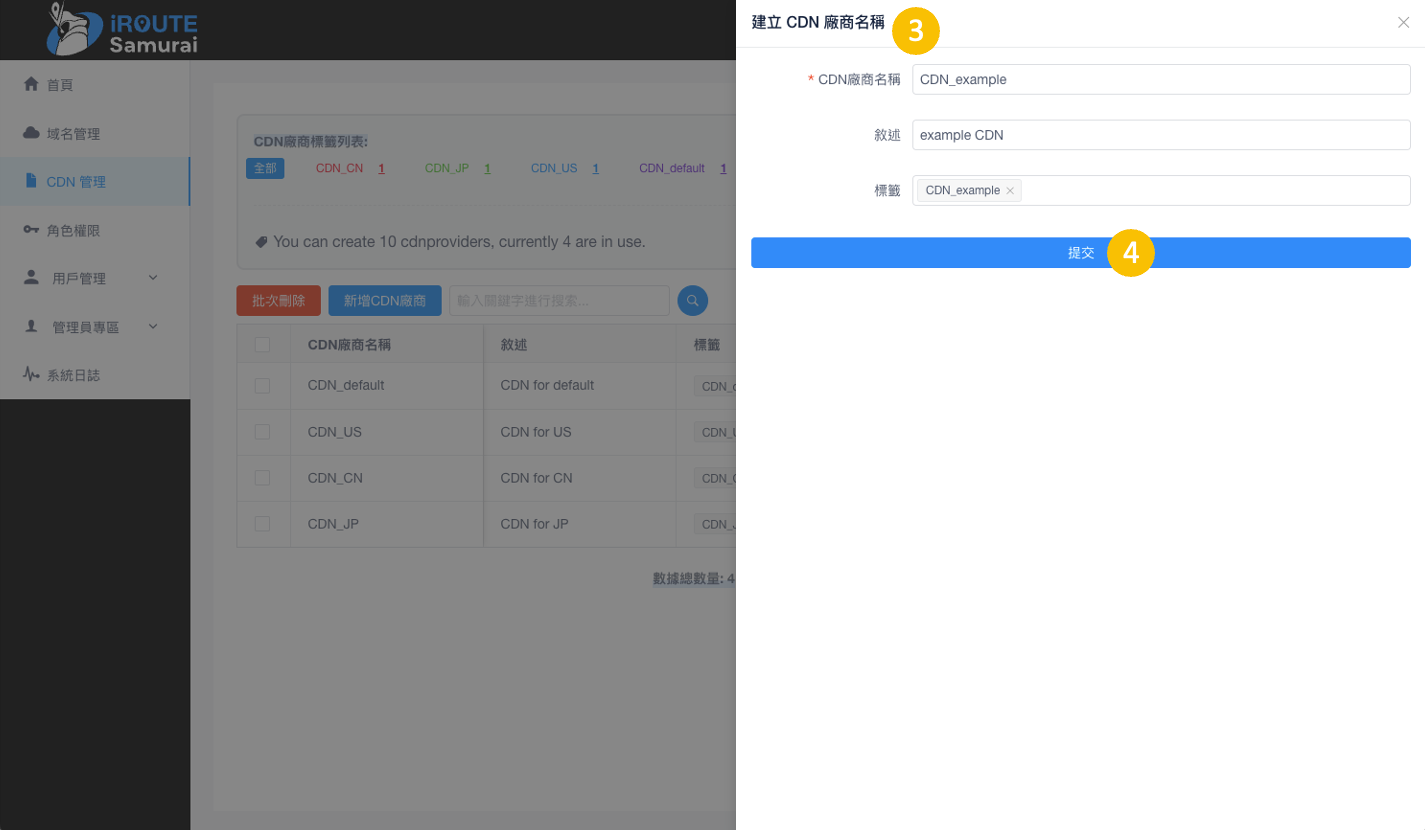Click the pulse icon for 系統日誌
The width and height of the screenshot is (1425, 830).
[x=31, y=375]
